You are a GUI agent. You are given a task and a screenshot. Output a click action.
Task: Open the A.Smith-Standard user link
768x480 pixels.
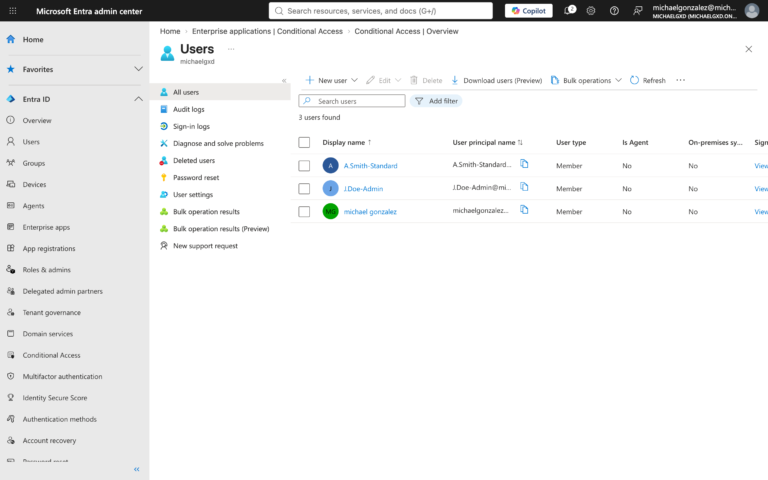point(370,166)
